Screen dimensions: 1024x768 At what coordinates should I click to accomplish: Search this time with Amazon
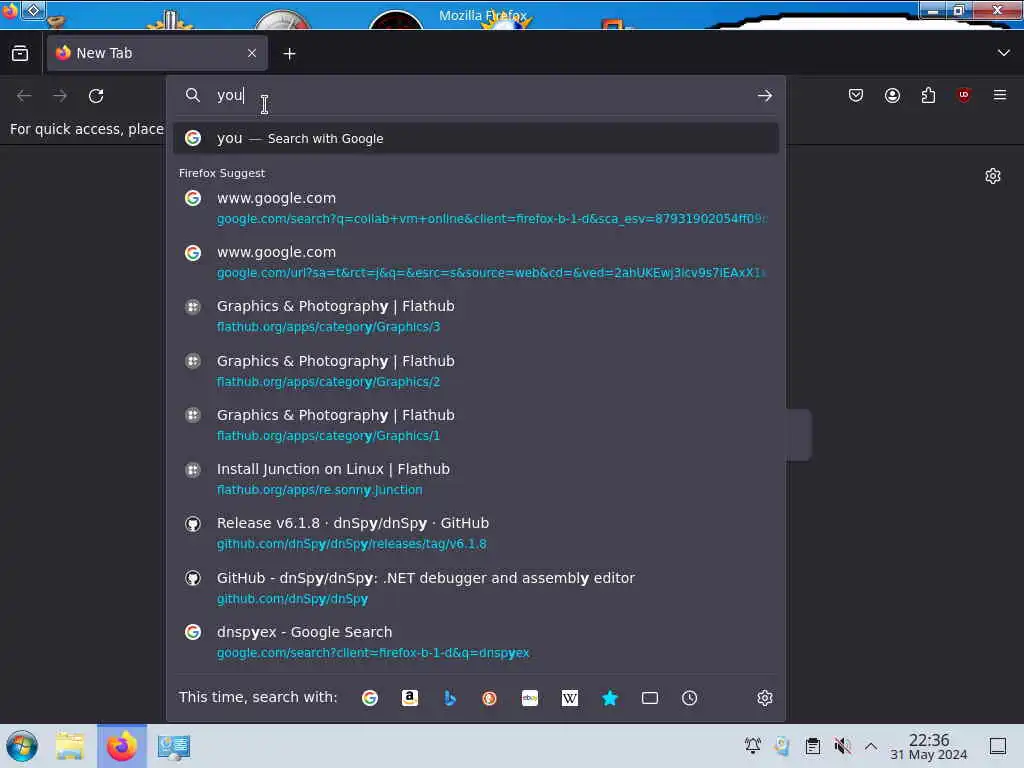409,697
